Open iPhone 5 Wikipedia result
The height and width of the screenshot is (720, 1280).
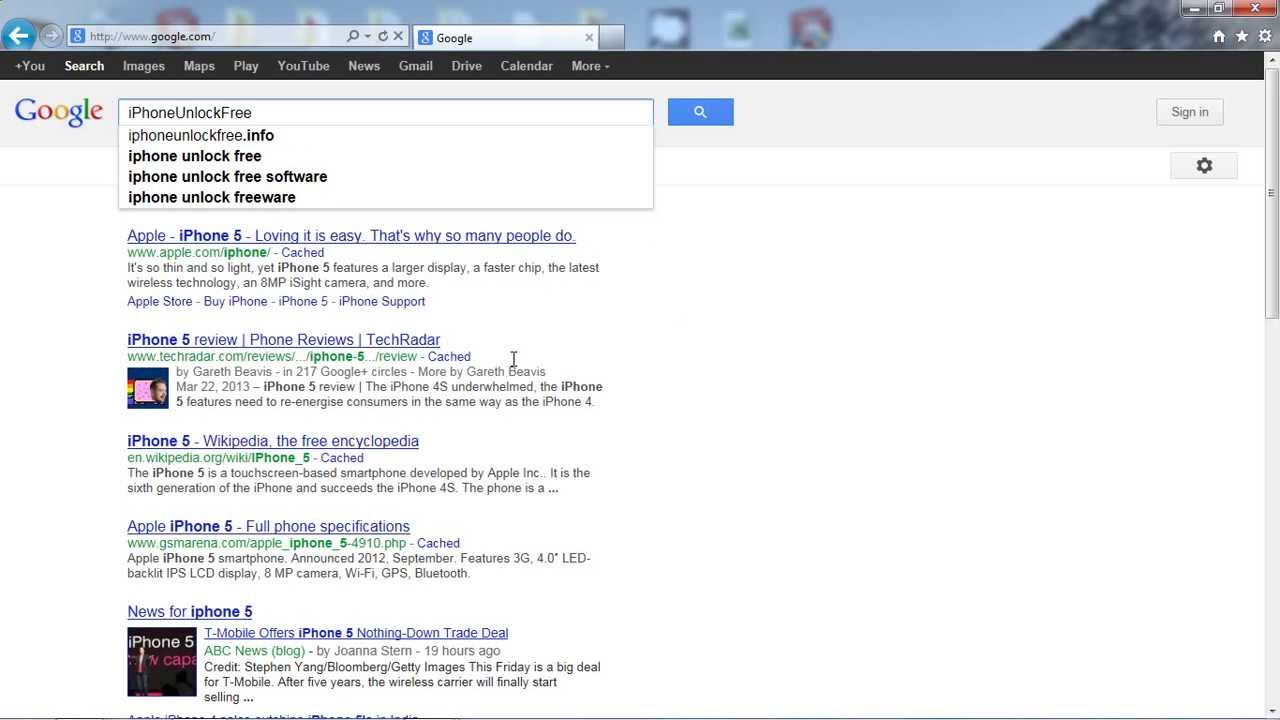pyautogui.click(x=273, y=441)
